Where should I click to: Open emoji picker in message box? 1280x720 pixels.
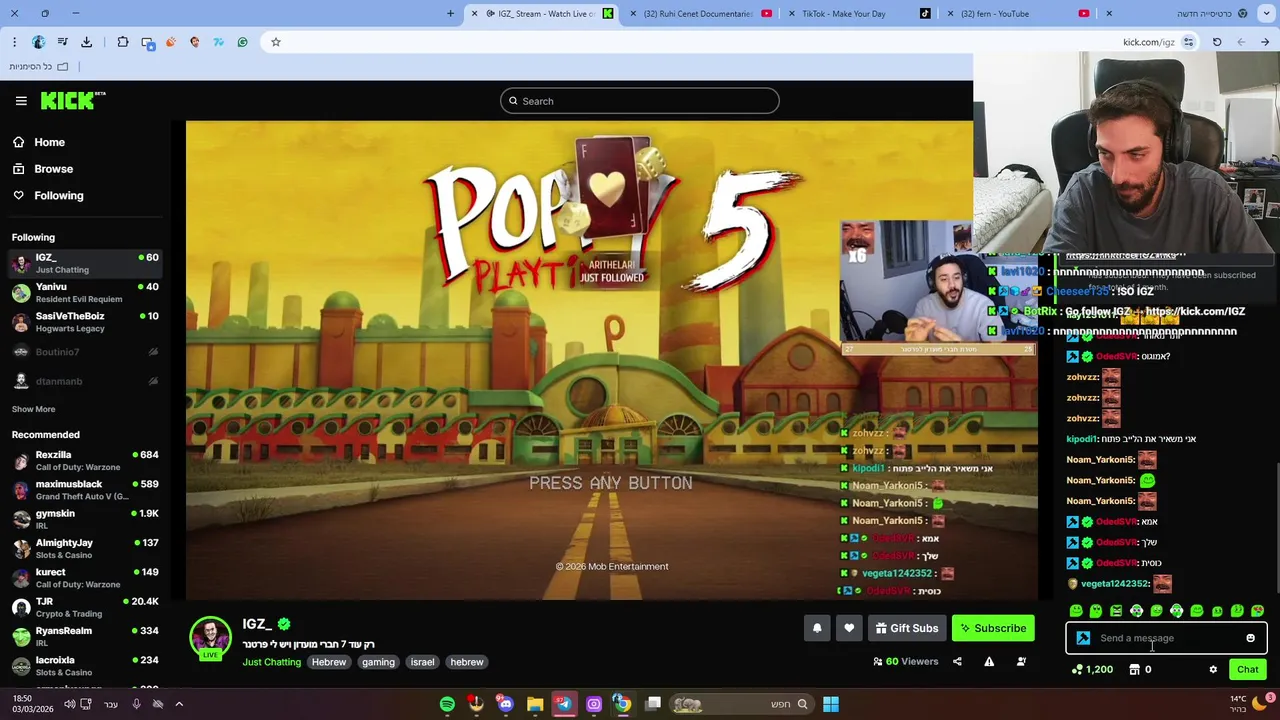coord(1250,638)
